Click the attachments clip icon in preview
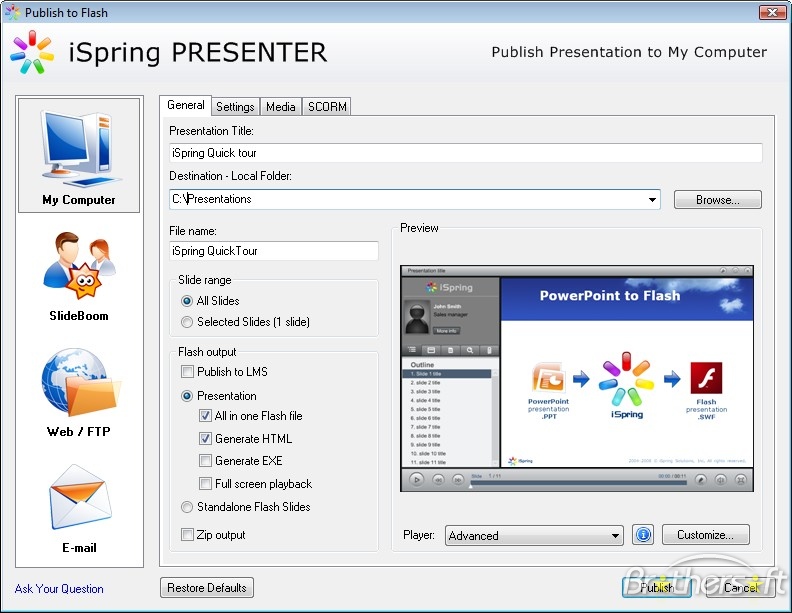The image size is (792, 613). [x=488, y=349]
